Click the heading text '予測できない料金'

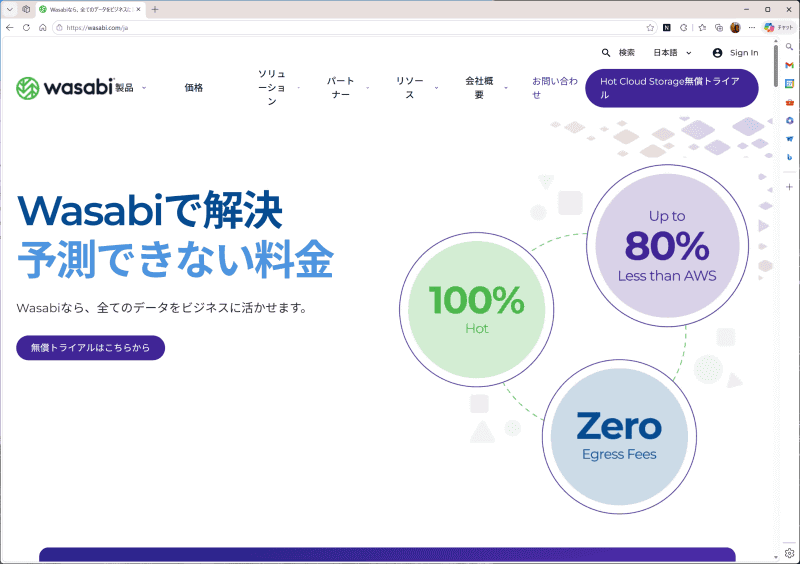[176, 259]
